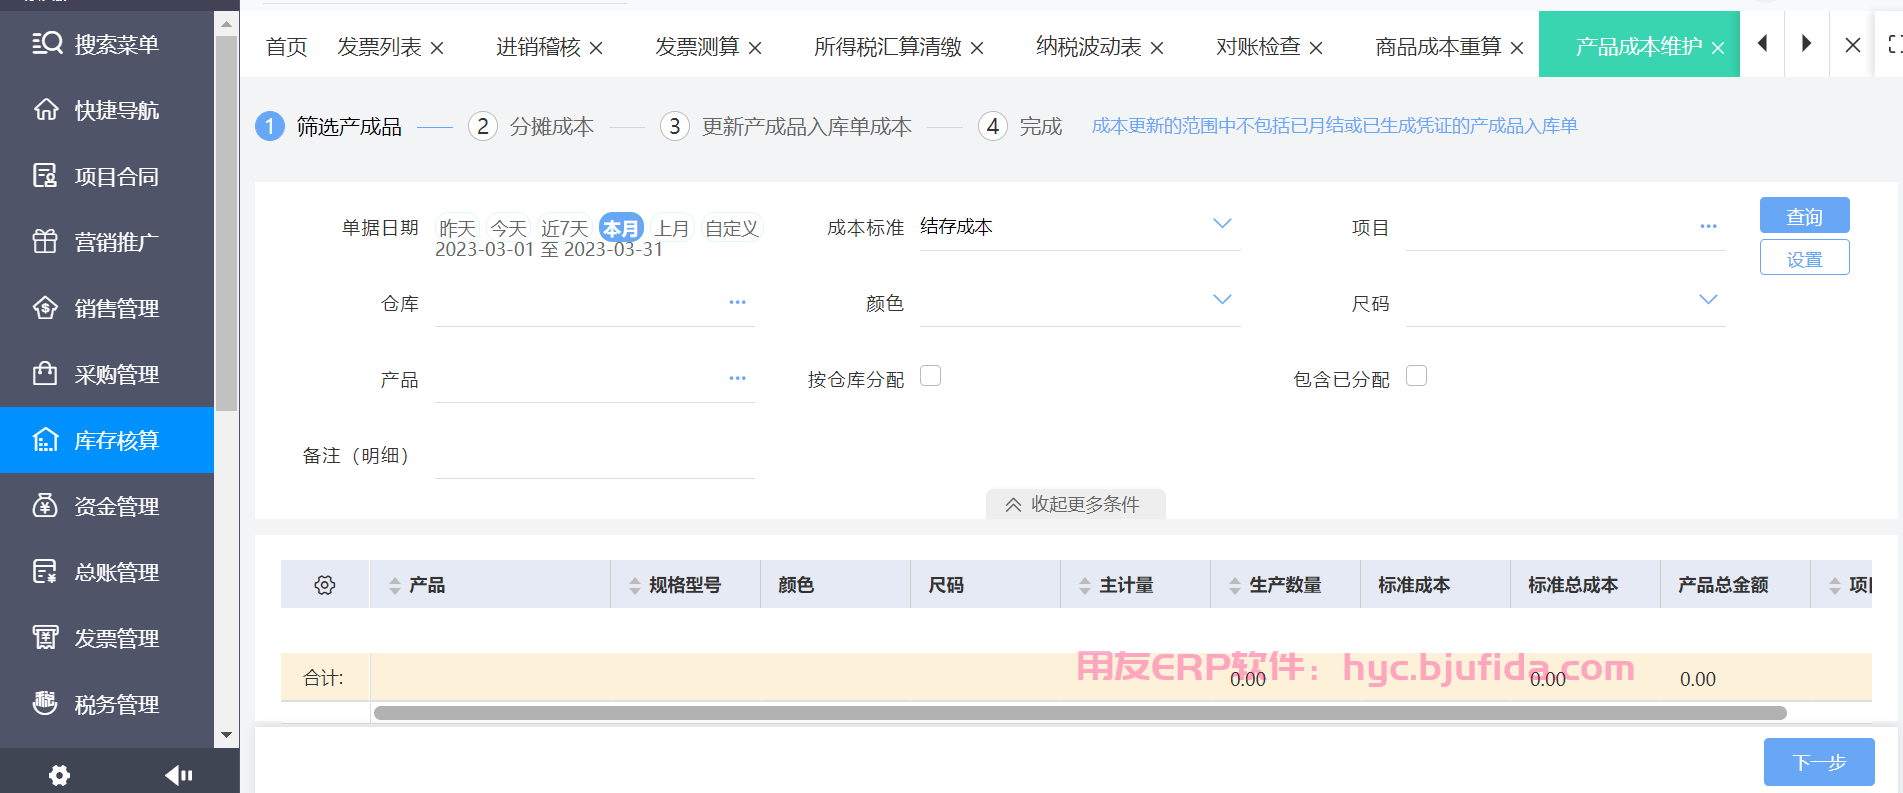Enable 按仓库分配 checkbox
Screen dimensions: 1903x793
(931, 375)
